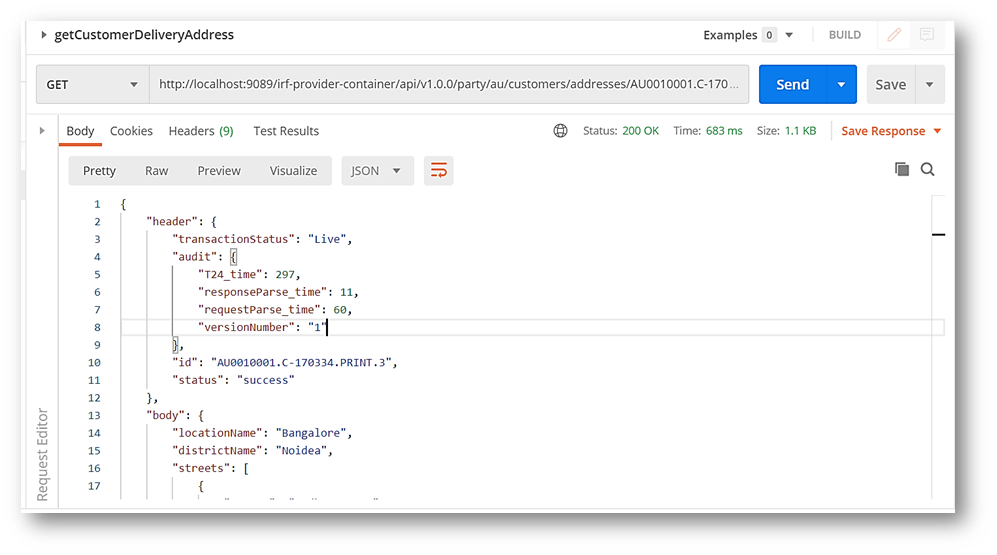Click the request URL field
Screen dimensions: 997x555
point(448,85)
